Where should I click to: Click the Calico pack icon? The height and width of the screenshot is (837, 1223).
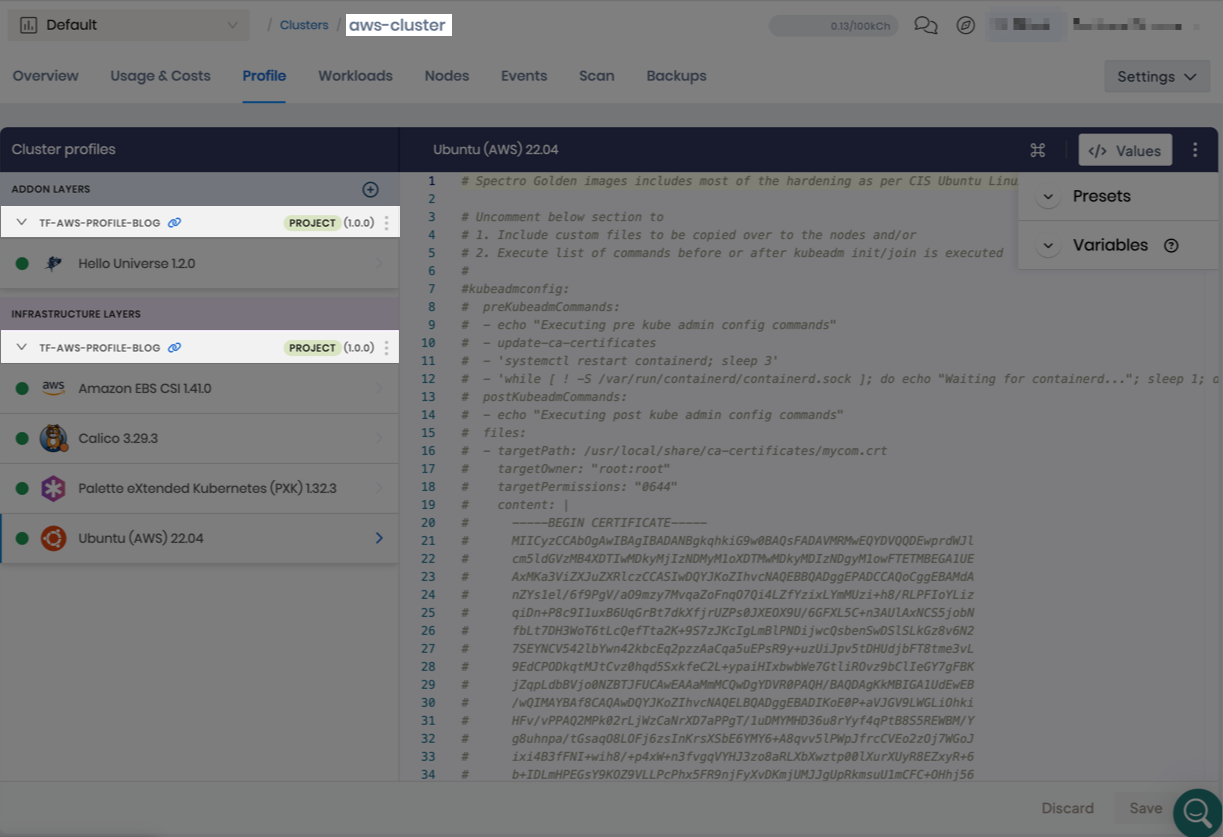(x=53, y=438)
